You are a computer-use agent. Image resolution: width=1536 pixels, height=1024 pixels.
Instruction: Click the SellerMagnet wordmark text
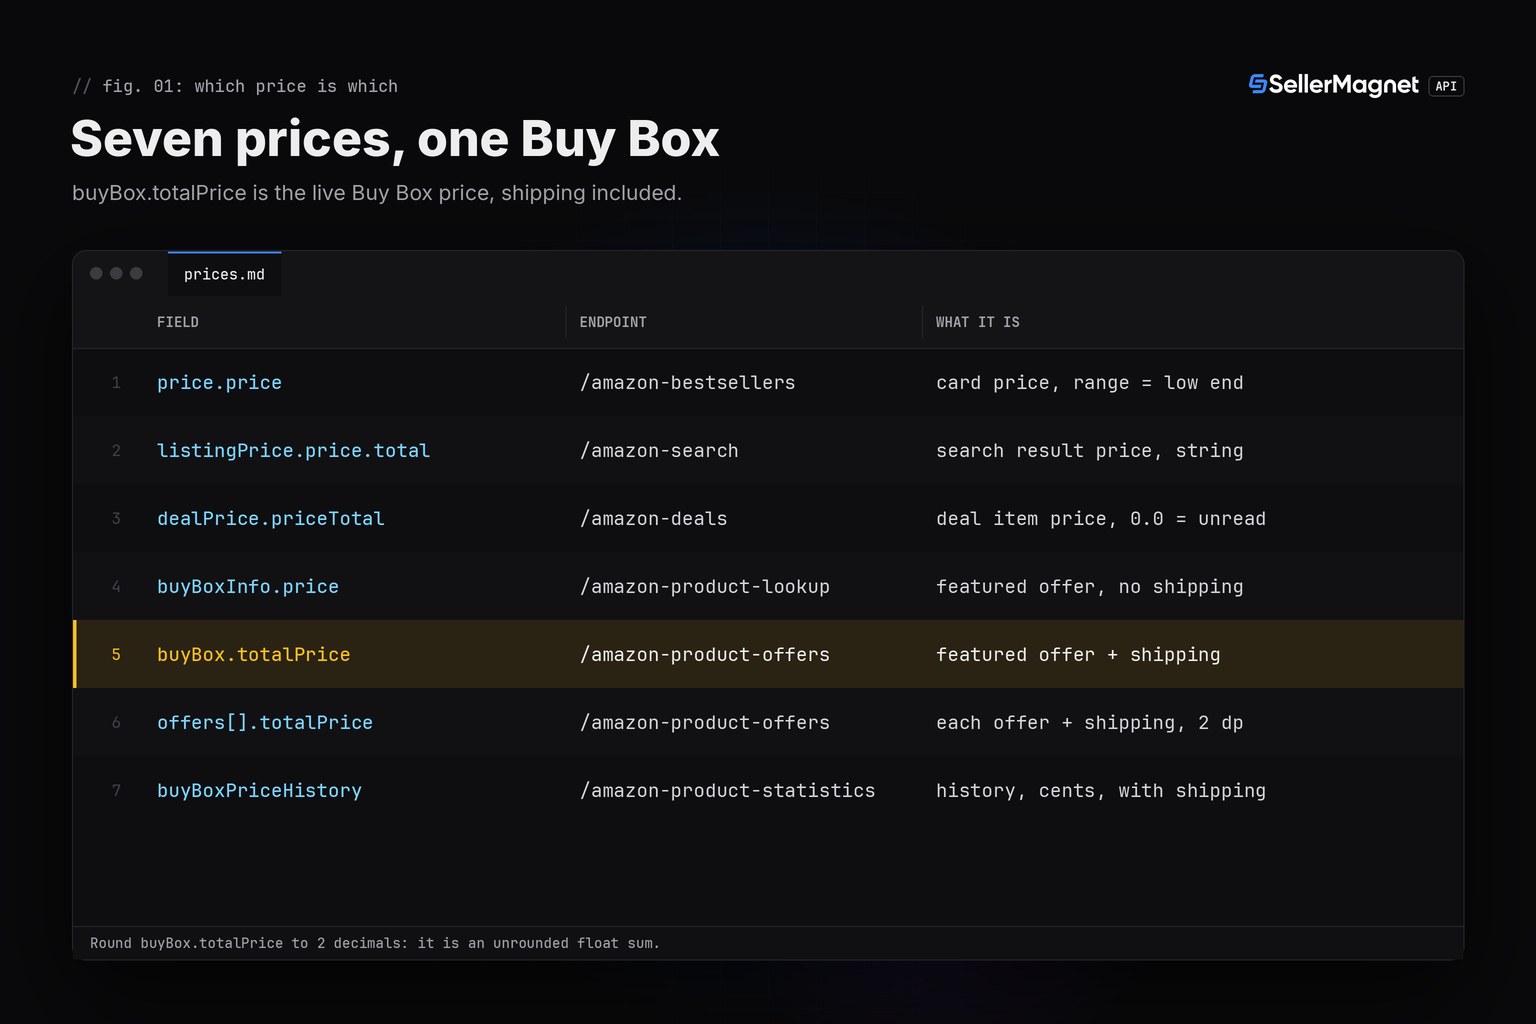click(x=1344, y=86)
